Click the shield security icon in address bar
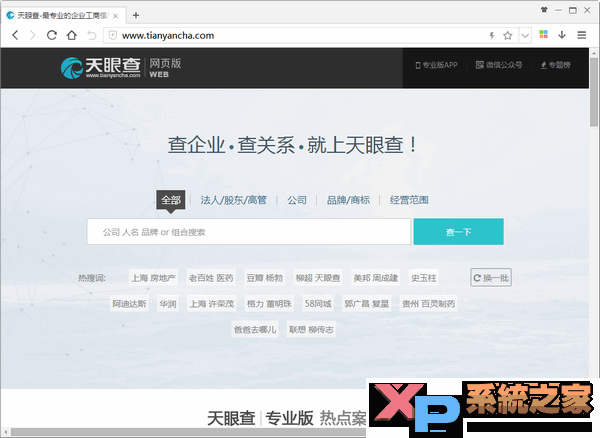 click(113, 36)
